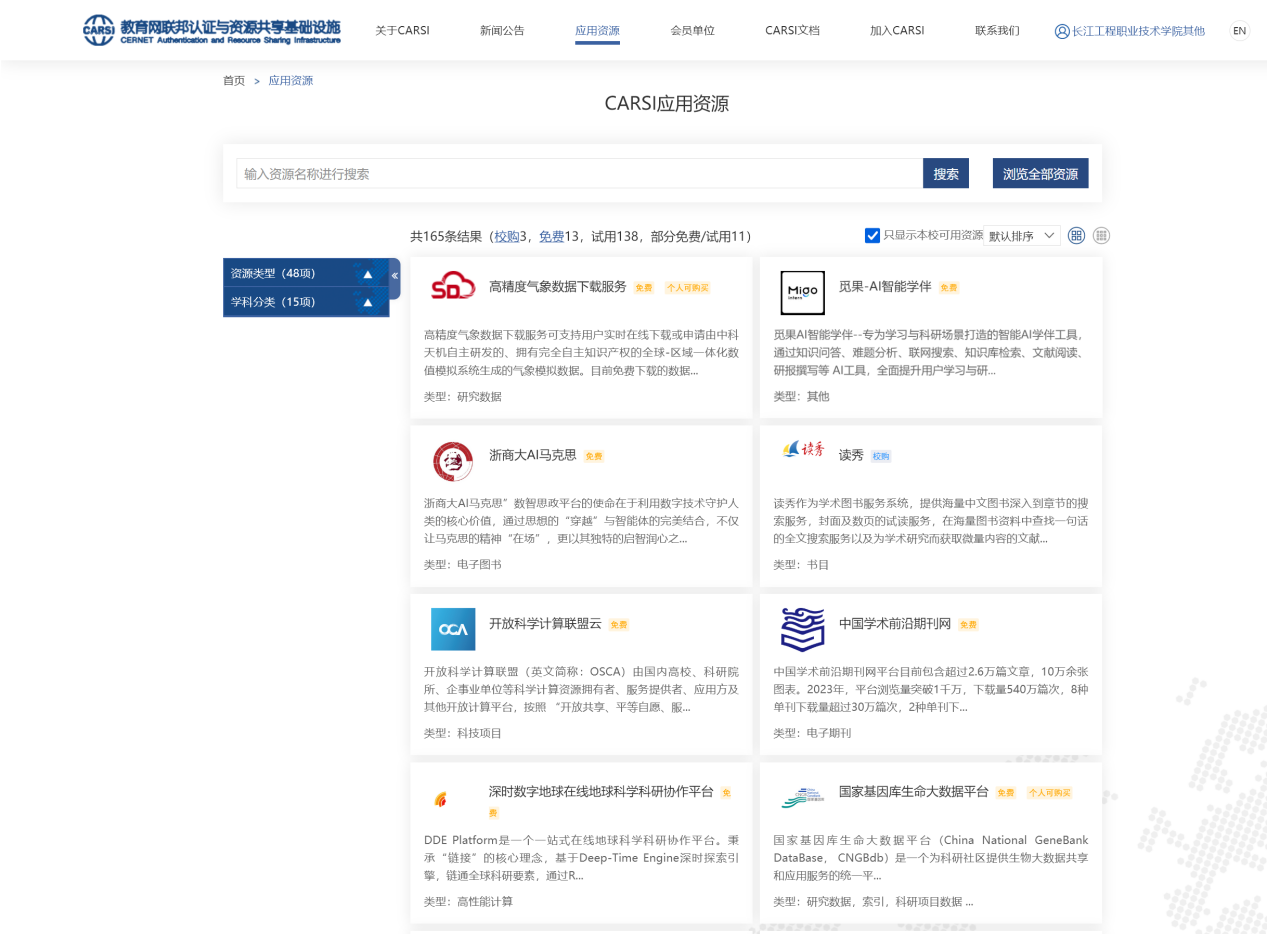Viewport: 1267px width, 934px height.
Task: Open 浙商大AI马克思 round logo
Action: click(x=453, y=461)
